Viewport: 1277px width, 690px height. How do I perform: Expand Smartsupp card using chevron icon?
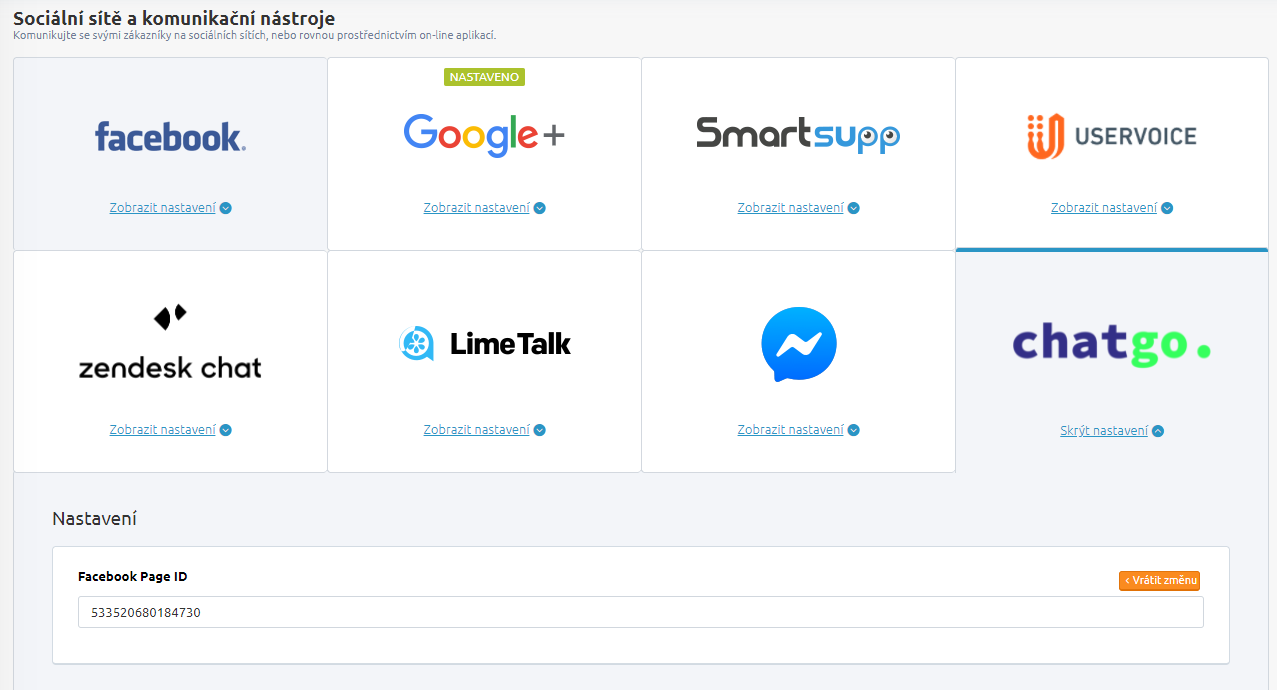pyautogui.click(x=854, y=209)
